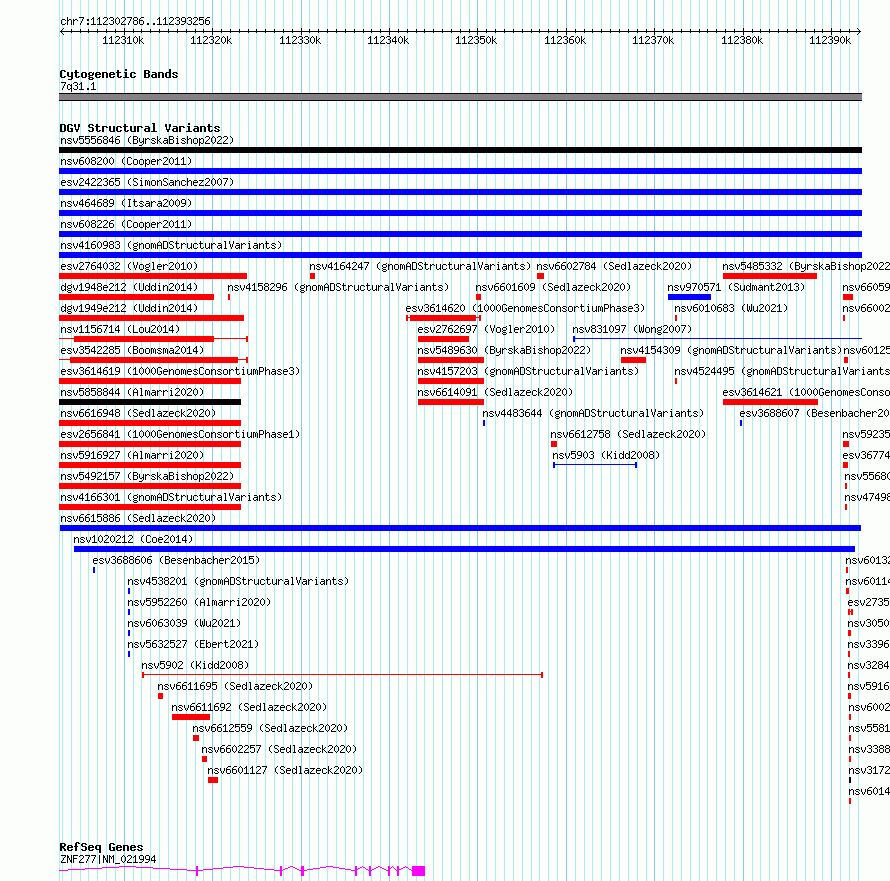Click esv3542285 (Boomsma2014) label

click(132, 350)
